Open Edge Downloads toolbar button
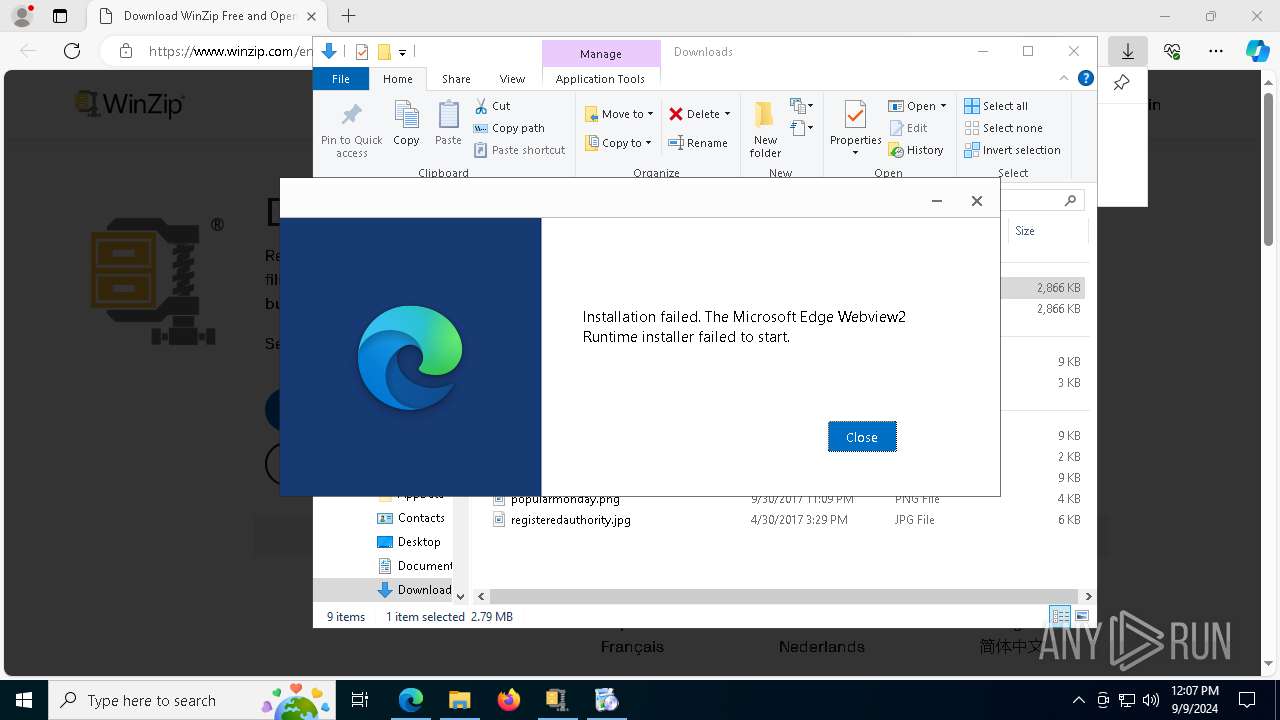This screenshot has width=1280, height=720. 1128,51
